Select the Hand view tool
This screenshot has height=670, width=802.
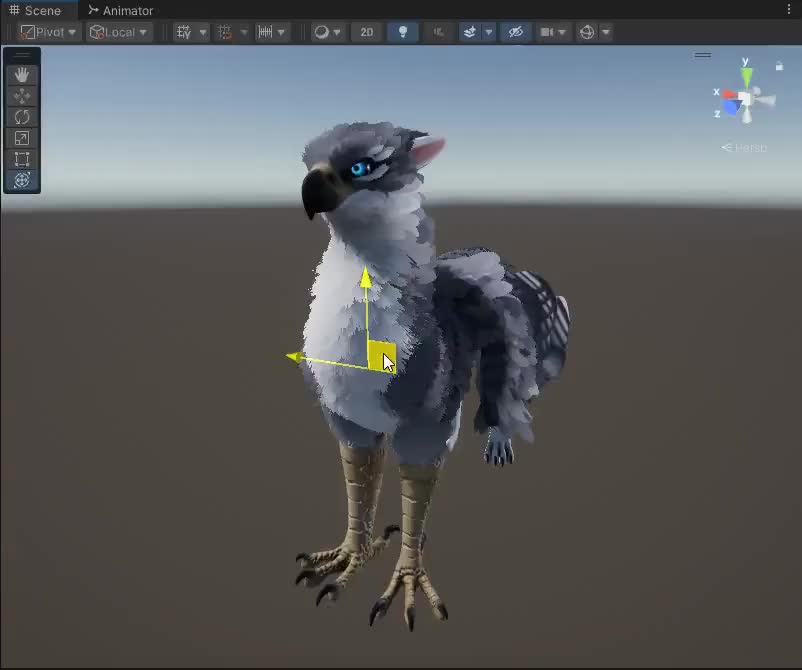tap(22, 75)
